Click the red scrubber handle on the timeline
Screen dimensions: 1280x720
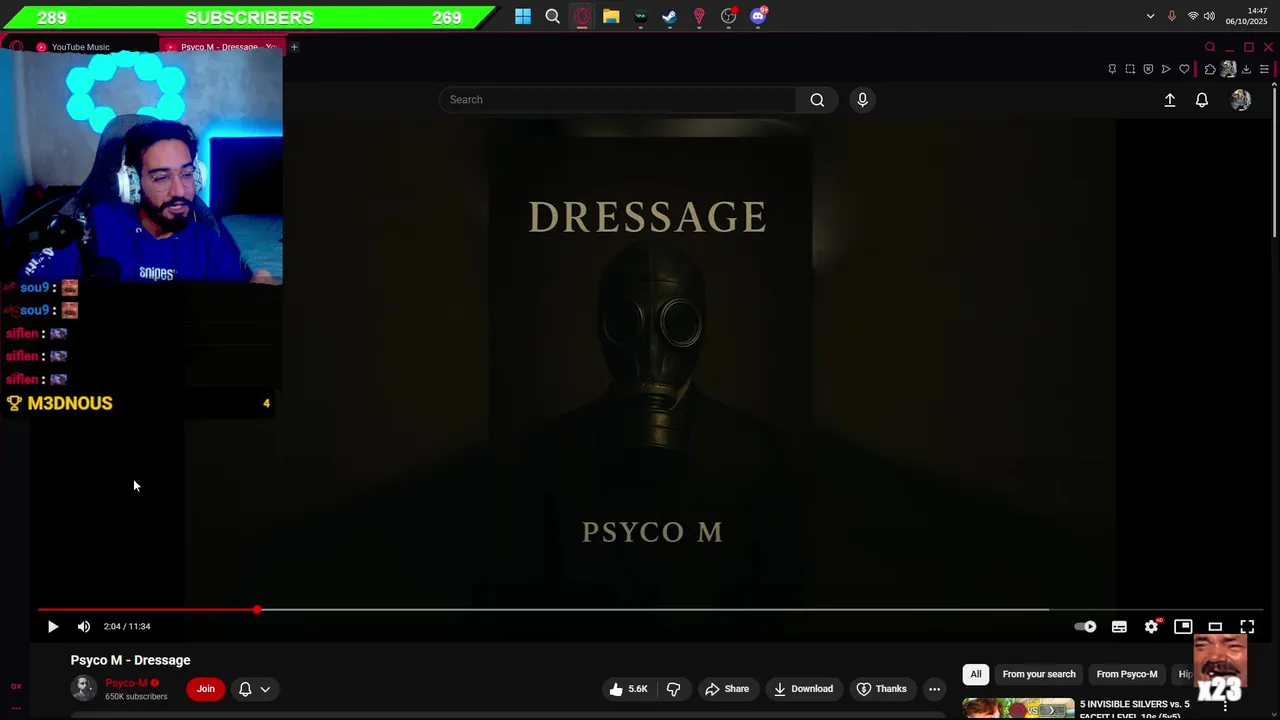point(257,609)
